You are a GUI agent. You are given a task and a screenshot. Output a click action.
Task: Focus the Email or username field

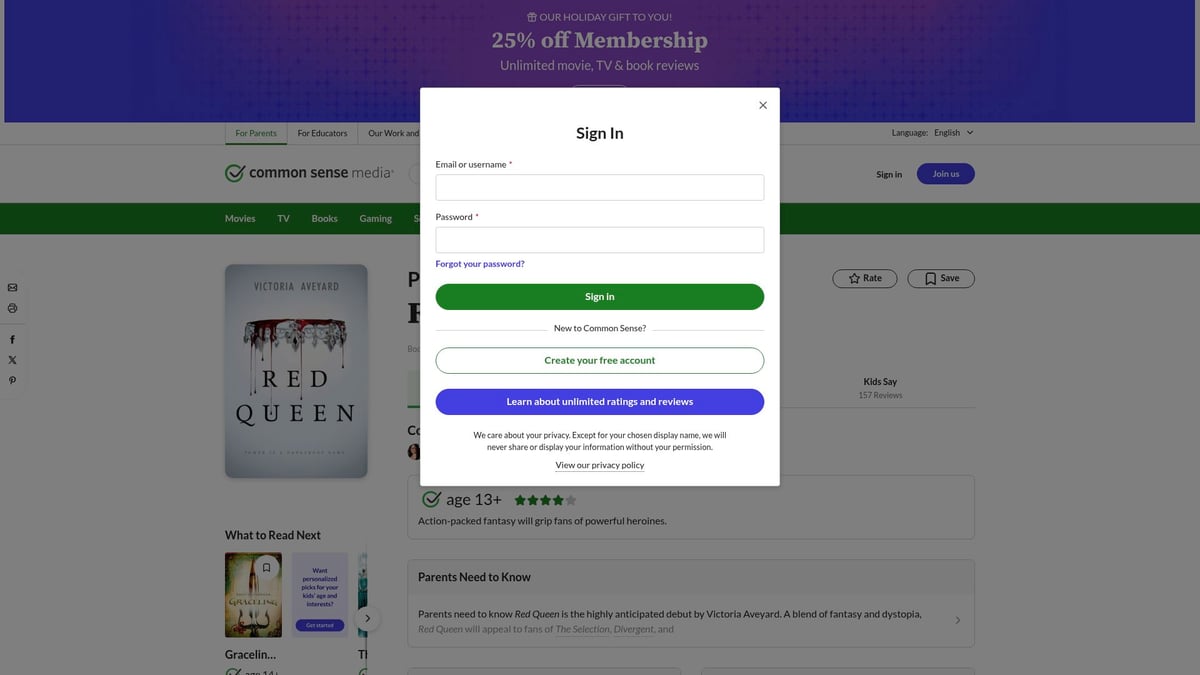click(599, 187)
